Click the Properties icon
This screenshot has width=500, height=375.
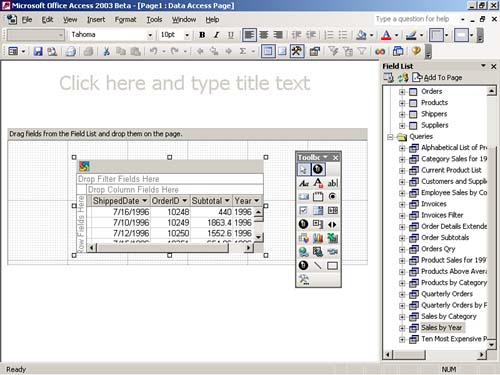pyautogui.click(x=314, y=51)
